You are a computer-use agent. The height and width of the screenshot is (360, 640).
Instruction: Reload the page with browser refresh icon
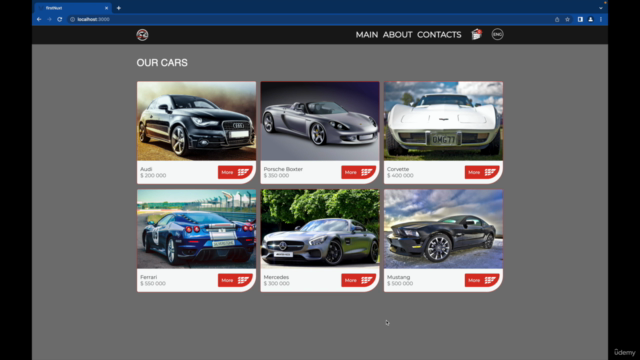(60, 19)
